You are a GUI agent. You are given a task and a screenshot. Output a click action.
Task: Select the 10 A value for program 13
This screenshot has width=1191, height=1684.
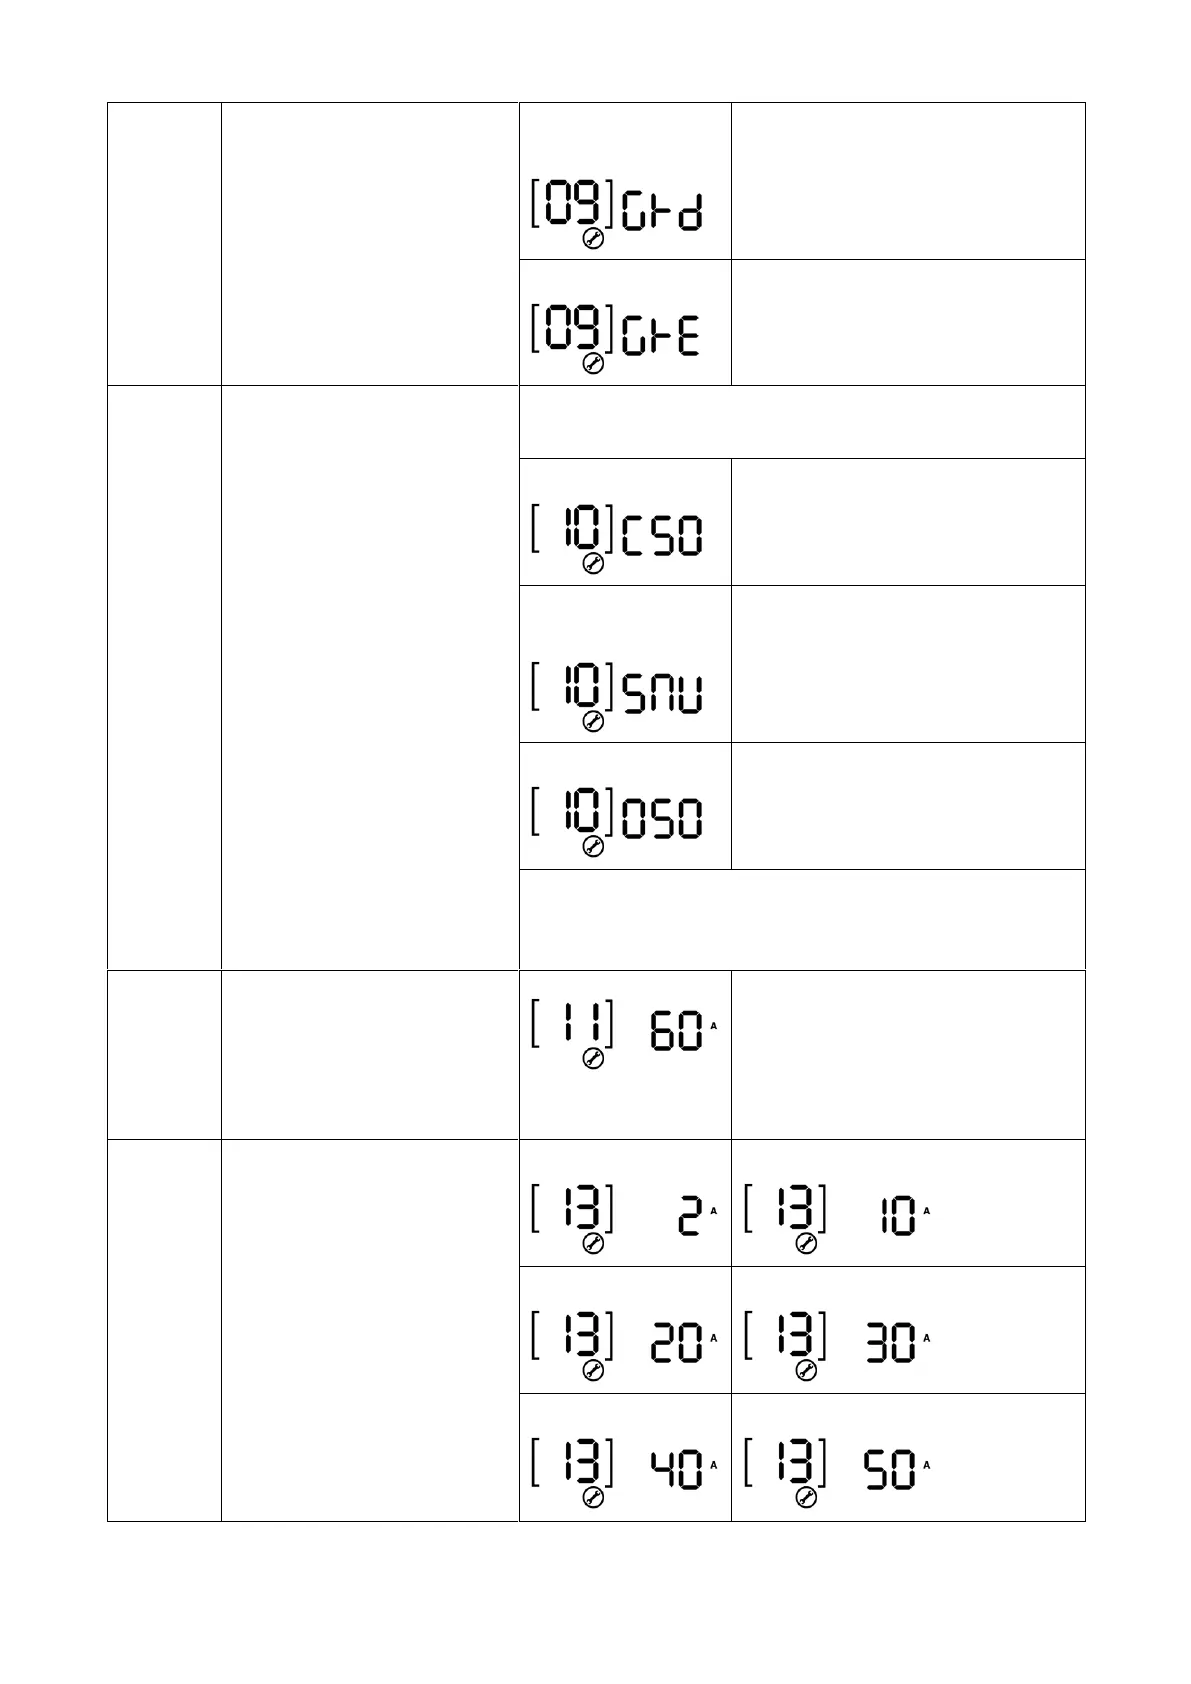coord(897,1216)
